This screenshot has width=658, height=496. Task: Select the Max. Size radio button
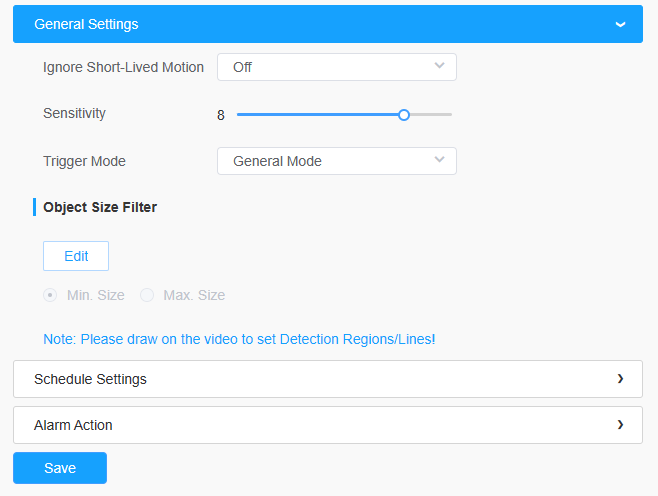point(147,295)
